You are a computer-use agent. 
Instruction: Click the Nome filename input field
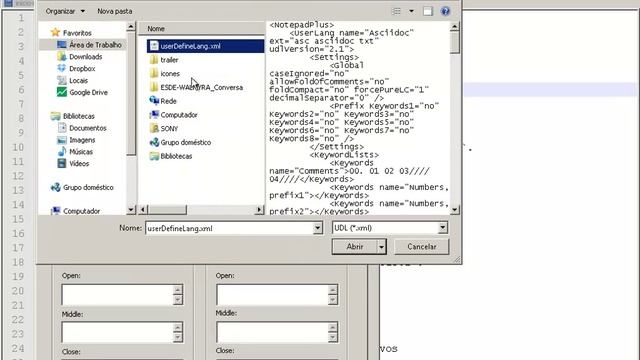(229, 228)
